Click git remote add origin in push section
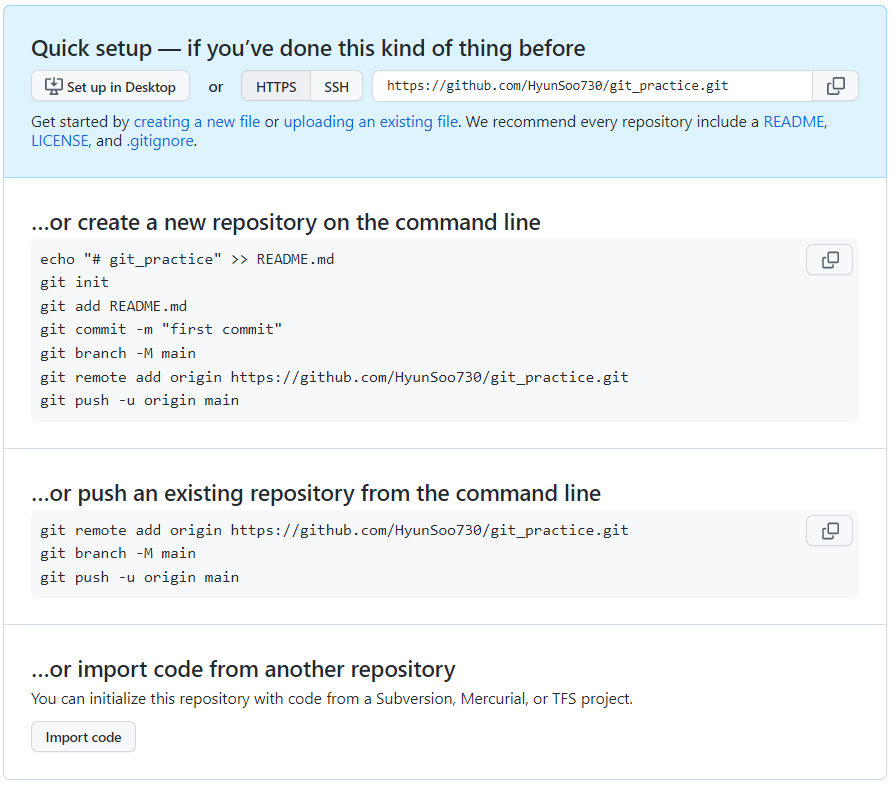 pos(334,530)
